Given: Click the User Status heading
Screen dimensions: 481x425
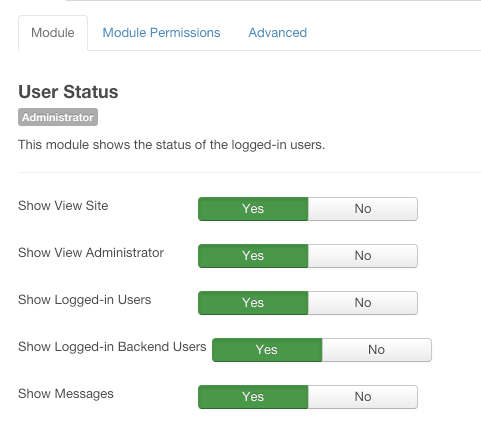Looking at the screenshot, I should (68, 92).
